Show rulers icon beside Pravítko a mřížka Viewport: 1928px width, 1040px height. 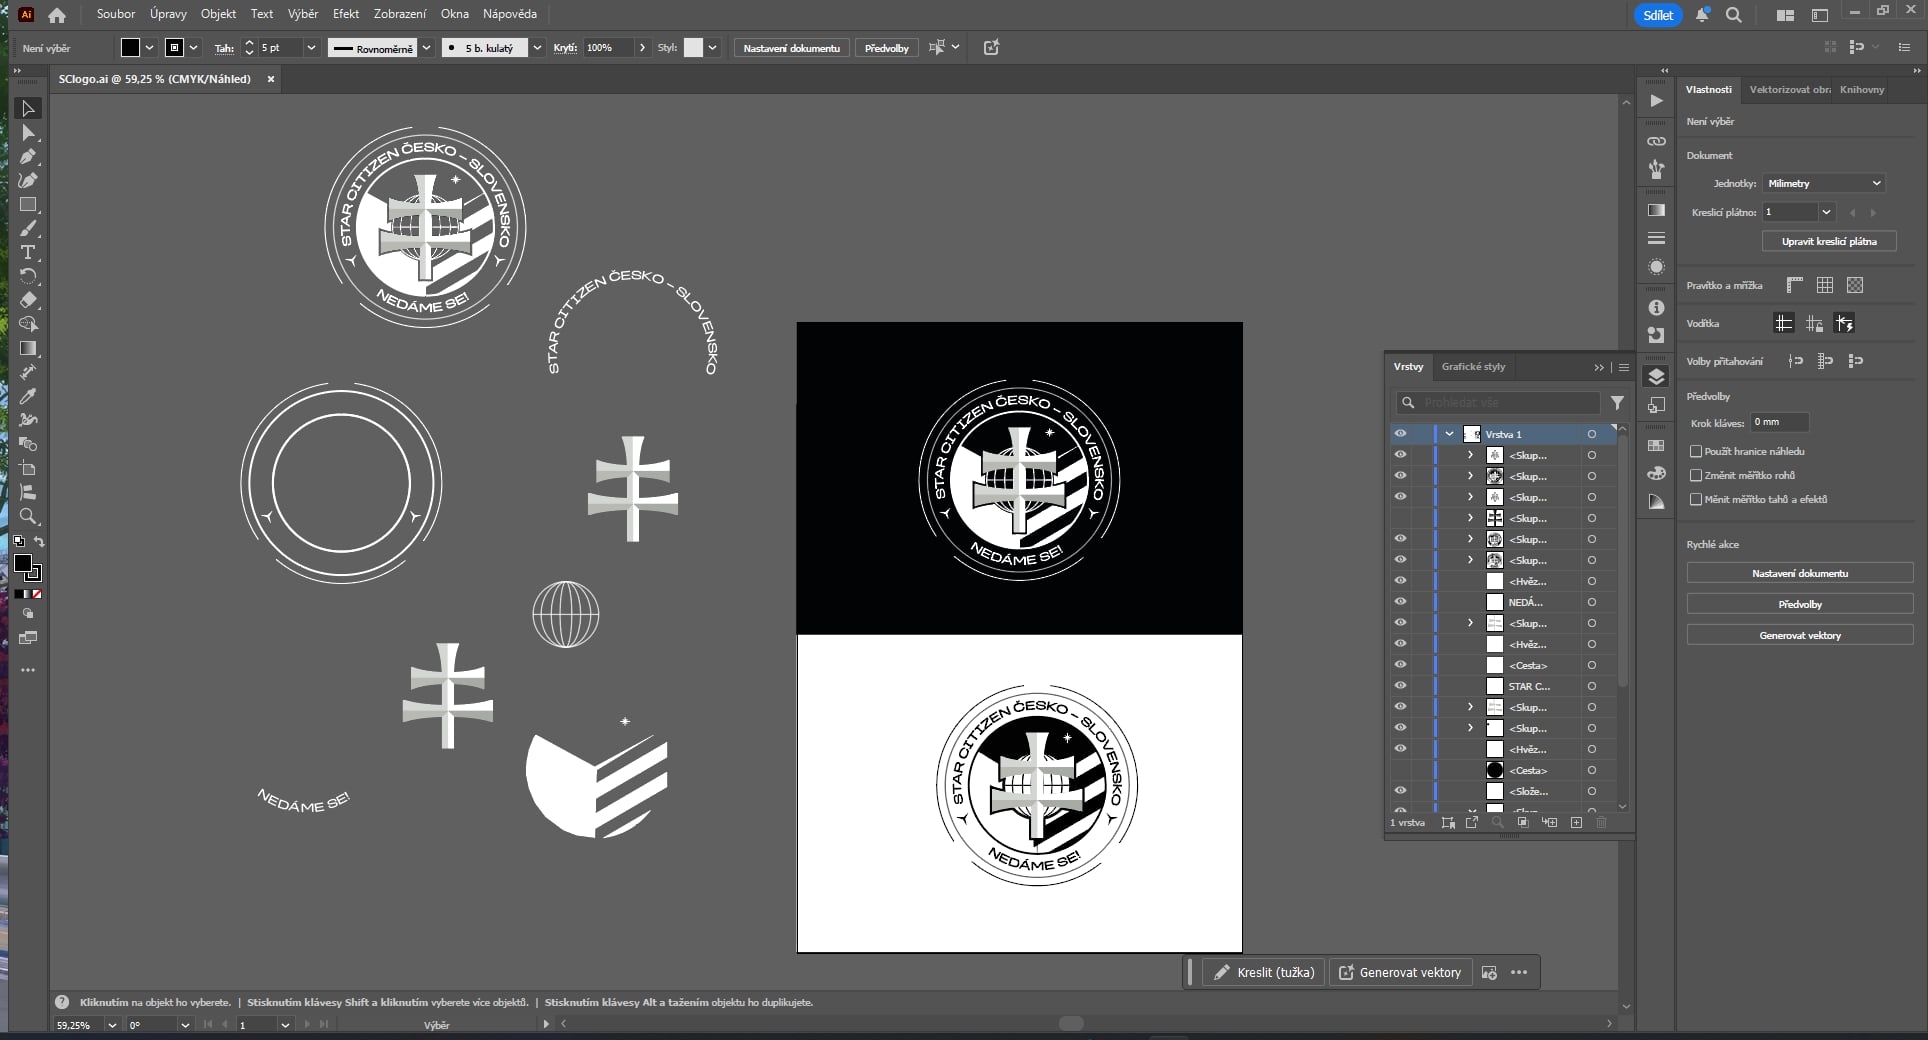click(x=1795, y=285)
